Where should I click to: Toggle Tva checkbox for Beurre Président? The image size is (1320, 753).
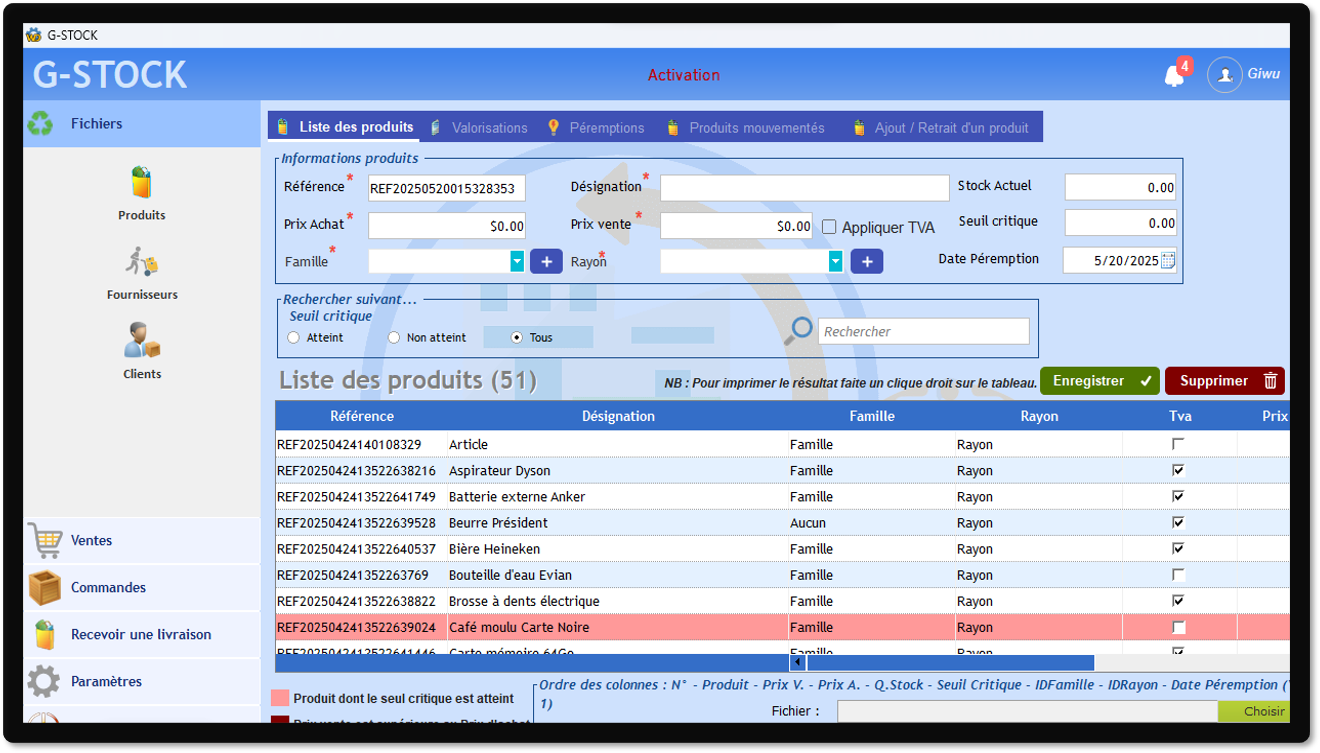(1179, 522)
